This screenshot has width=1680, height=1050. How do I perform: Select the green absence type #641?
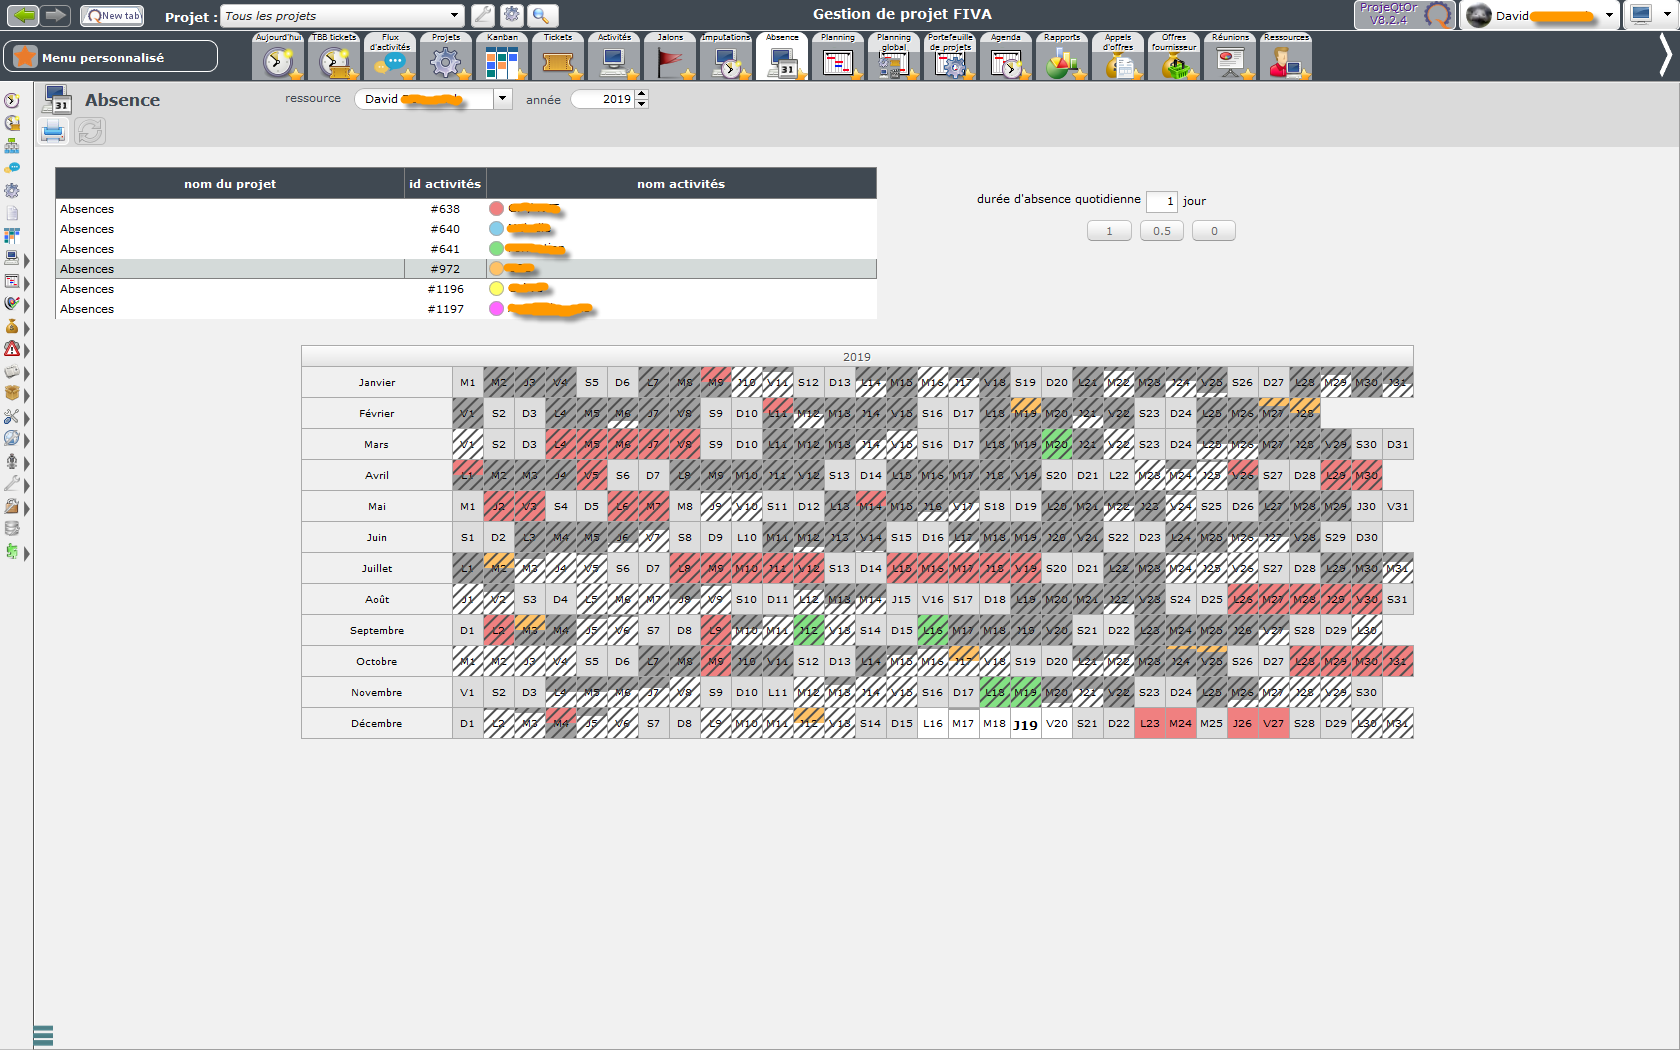coord(496,249)
